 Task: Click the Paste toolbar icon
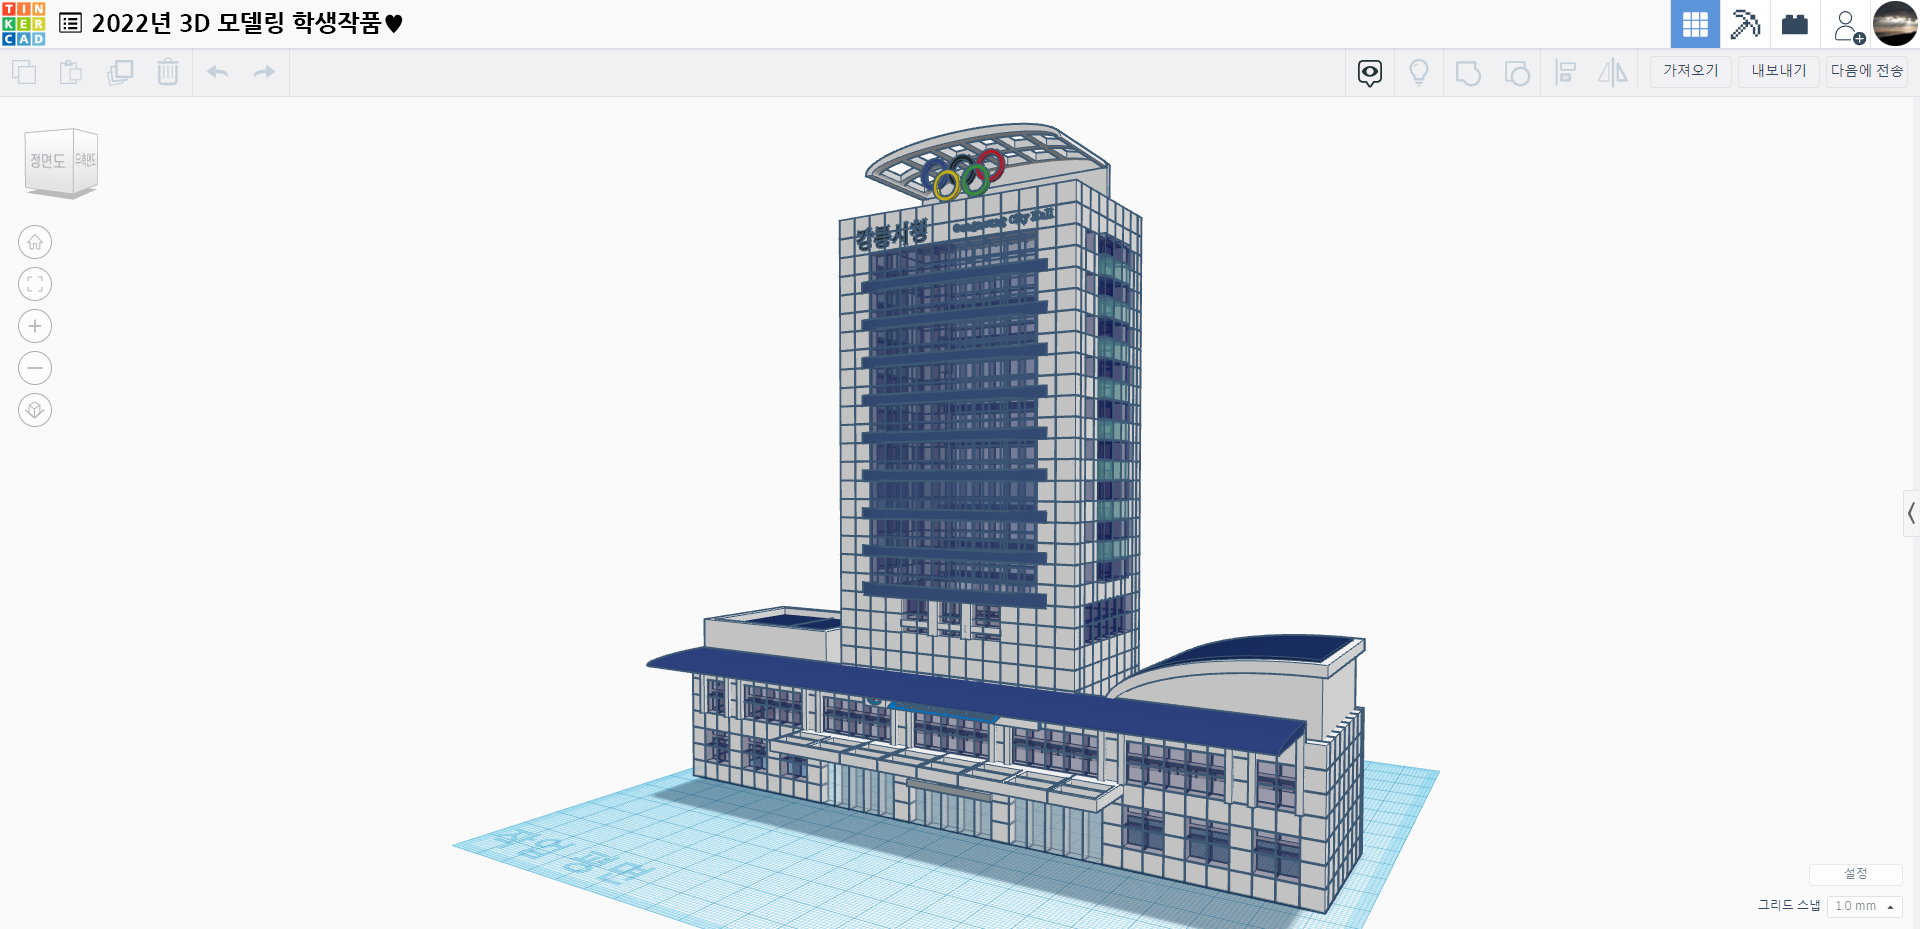(71, 72)
